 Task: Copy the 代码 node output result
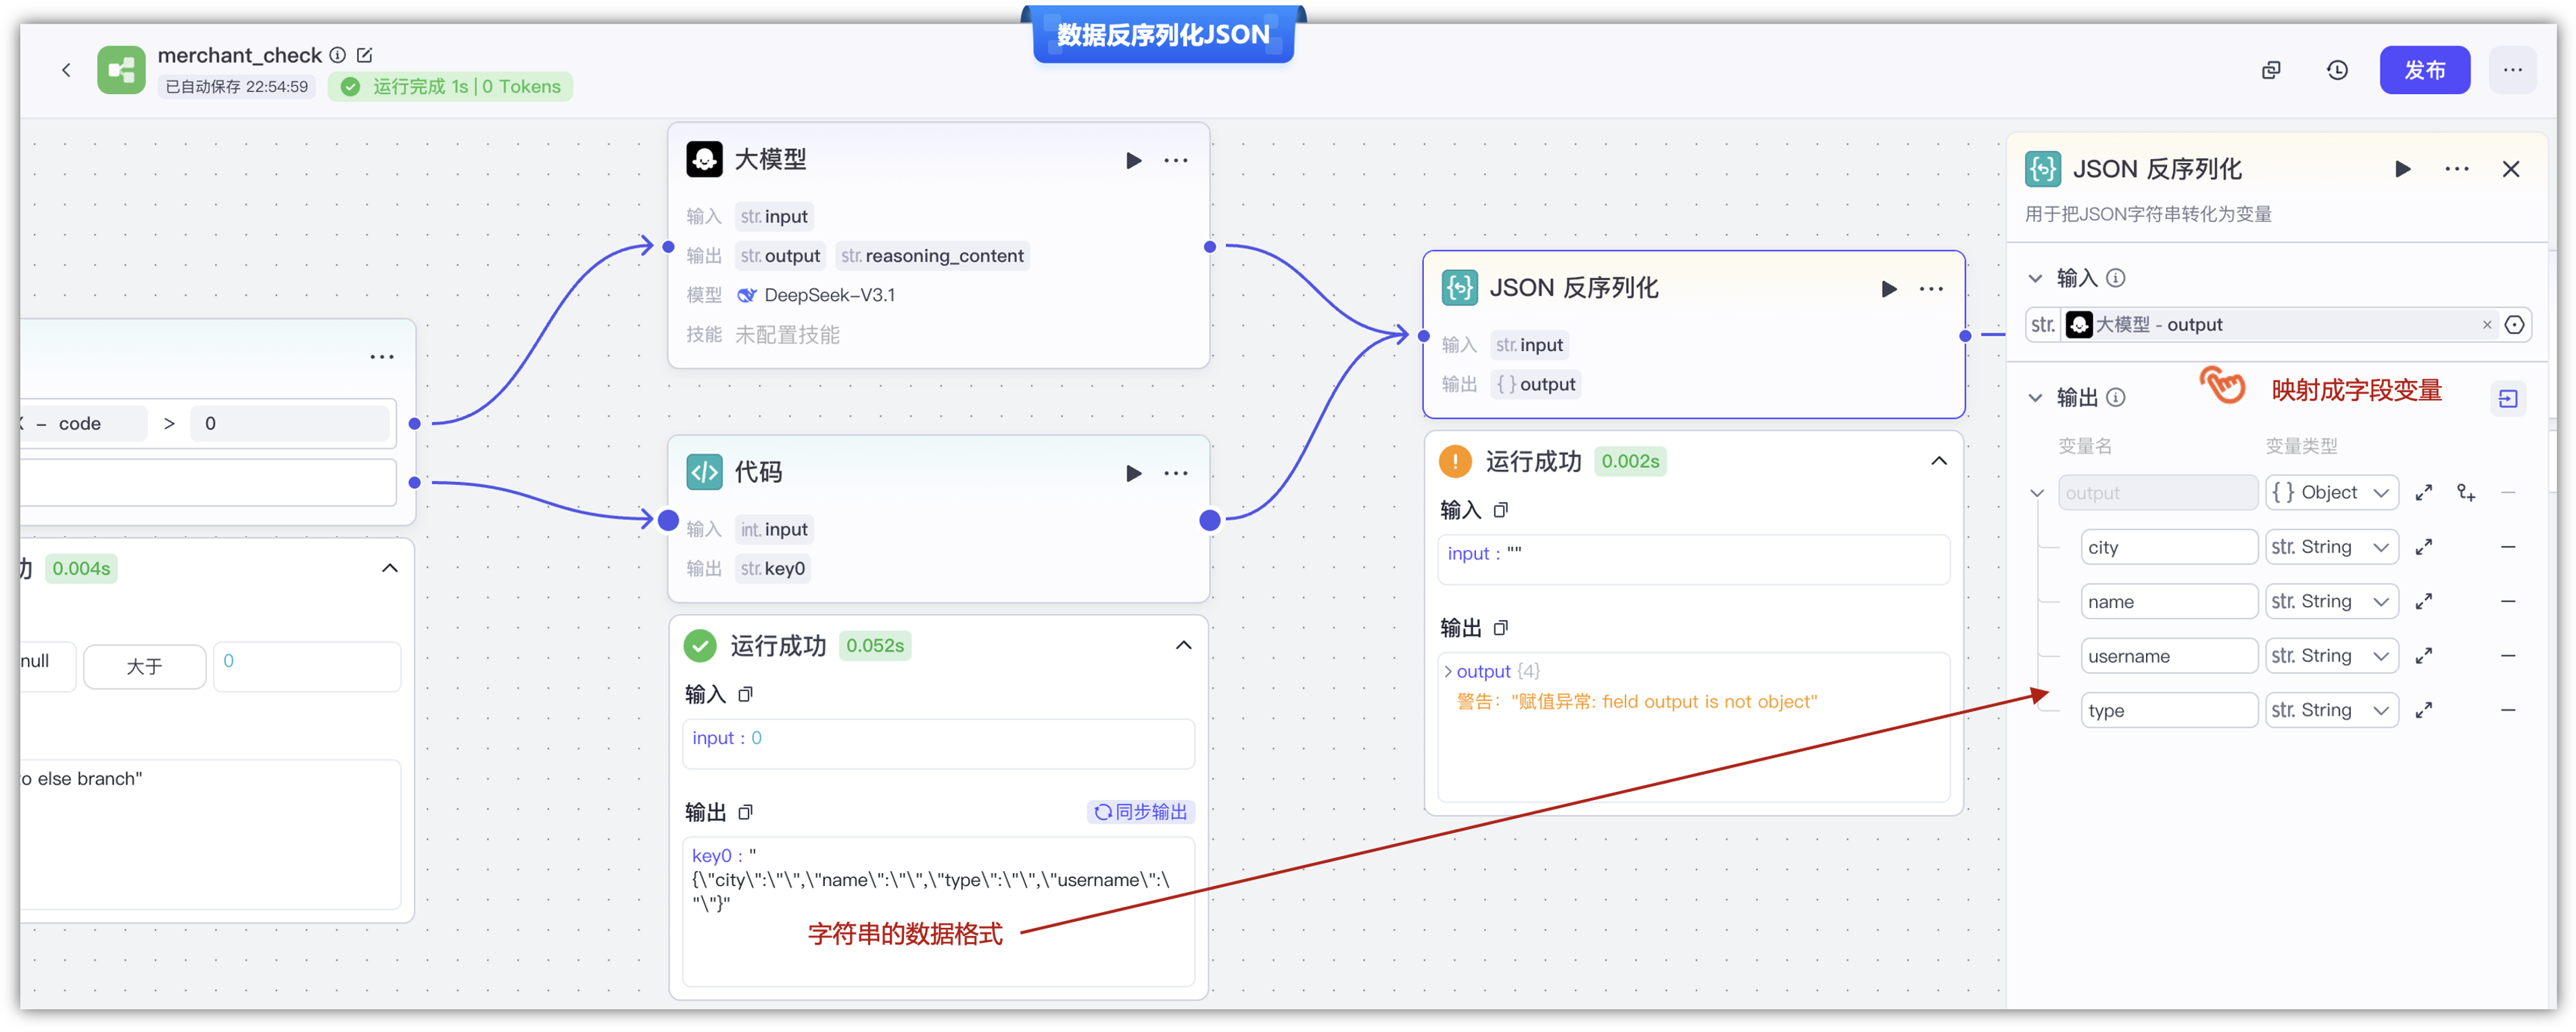(745, 812)
